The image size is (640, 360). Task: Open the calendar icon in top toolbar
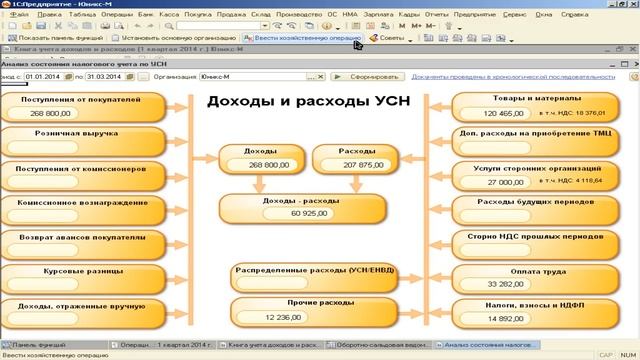click(370, 26)
